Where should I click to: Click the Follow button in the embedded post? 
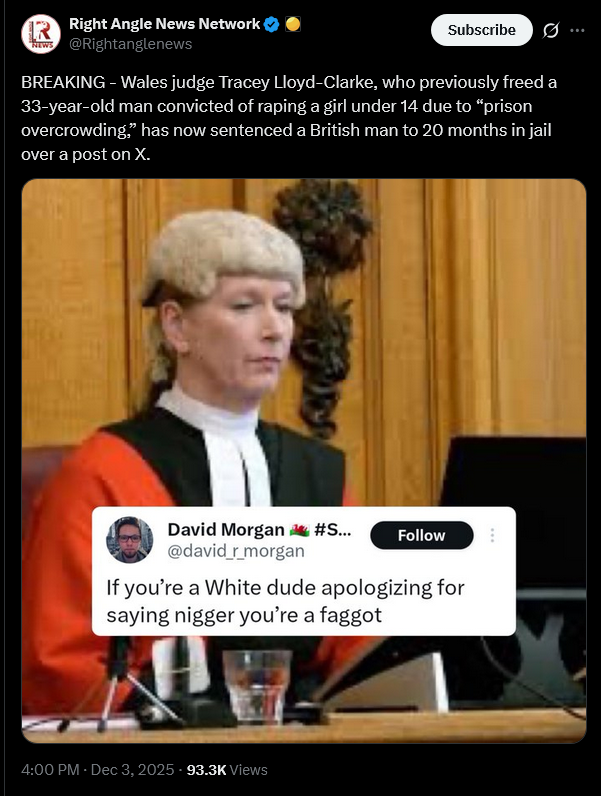click(421, 535)
